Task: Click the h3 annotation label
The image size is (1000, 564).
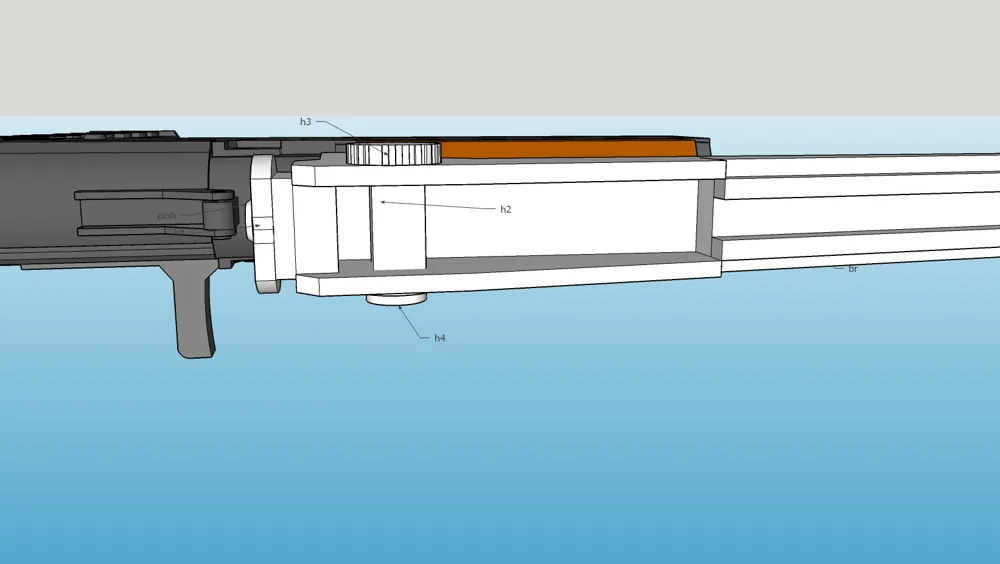Action: 305,122
